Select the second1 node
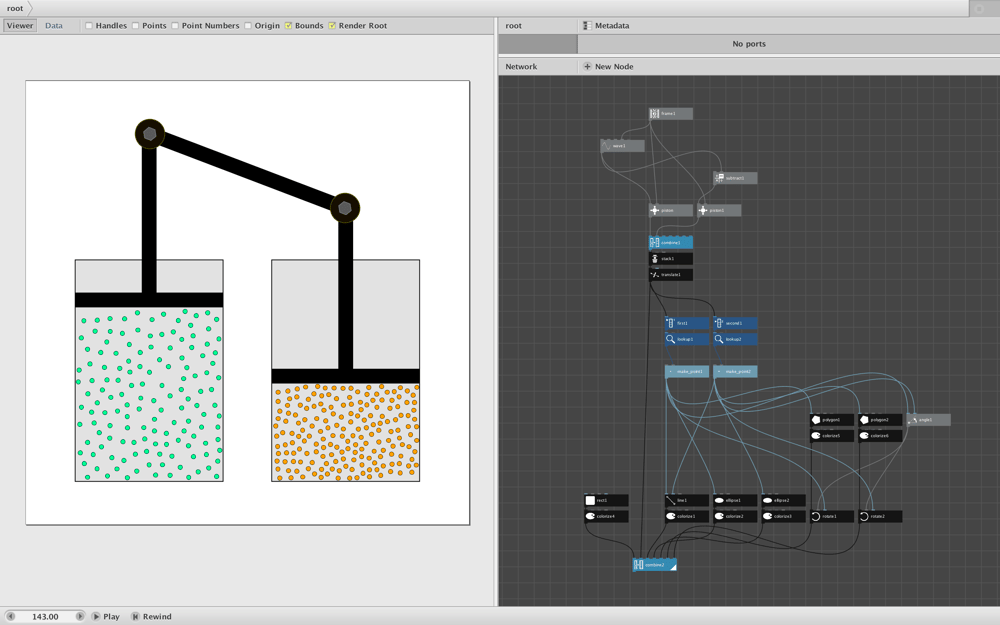 coord(735,323)
